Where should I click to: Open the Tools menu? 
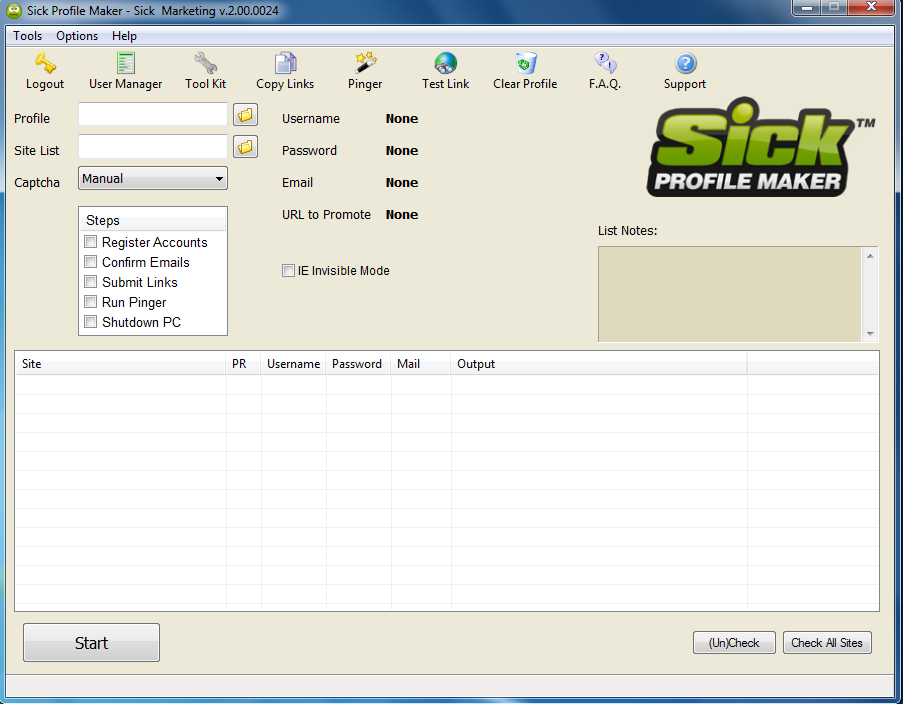[x=28, y=36]
